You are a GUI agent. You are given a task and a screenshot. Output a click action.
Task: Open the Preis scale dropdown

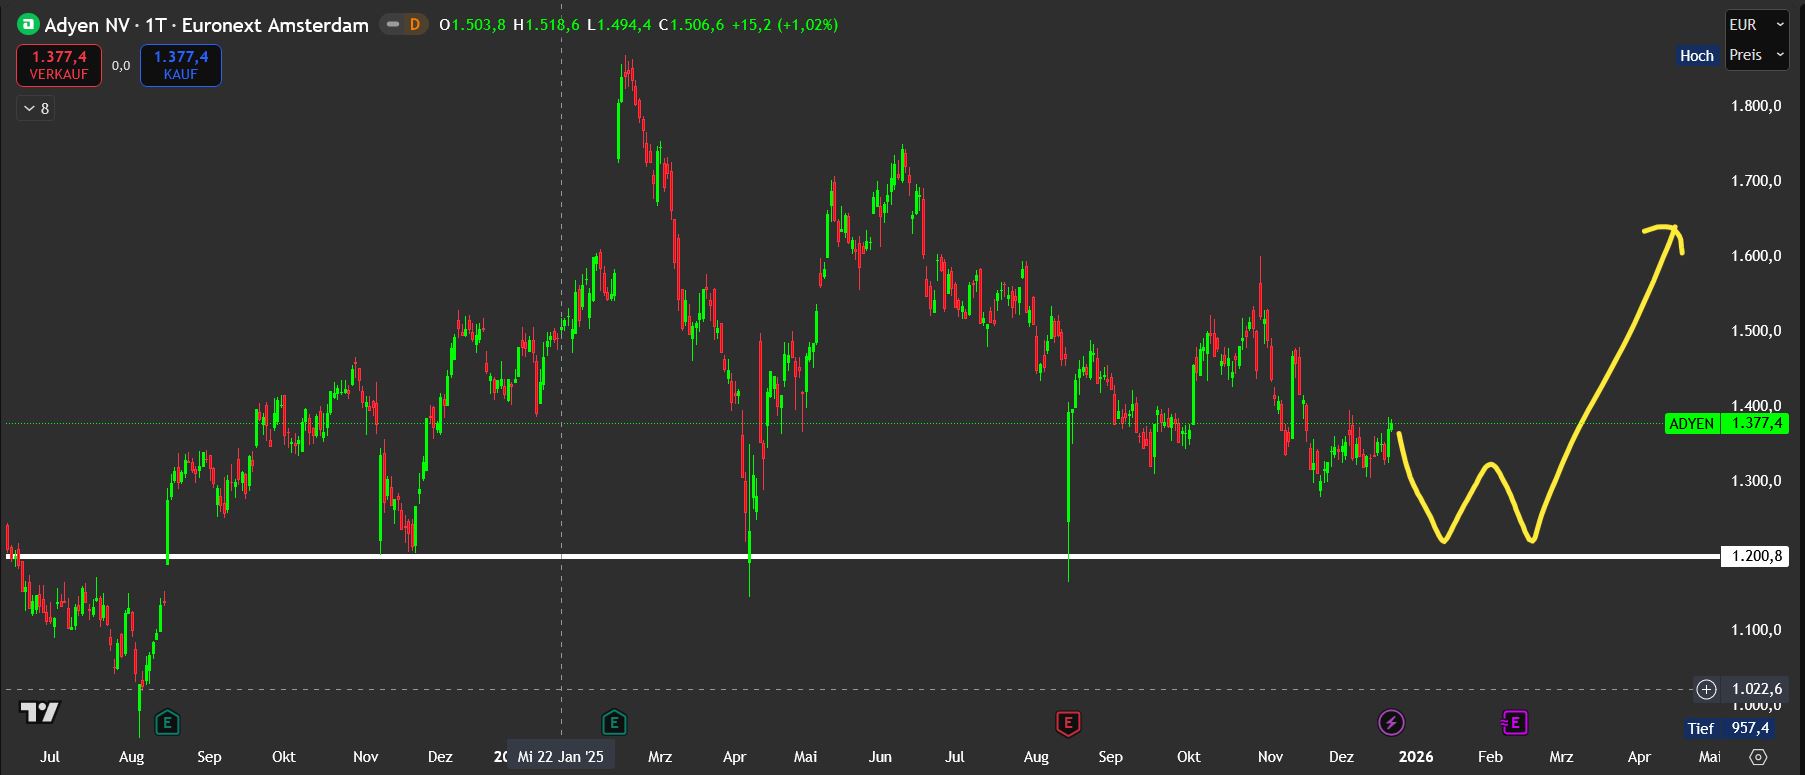[x=1756, y=55]
